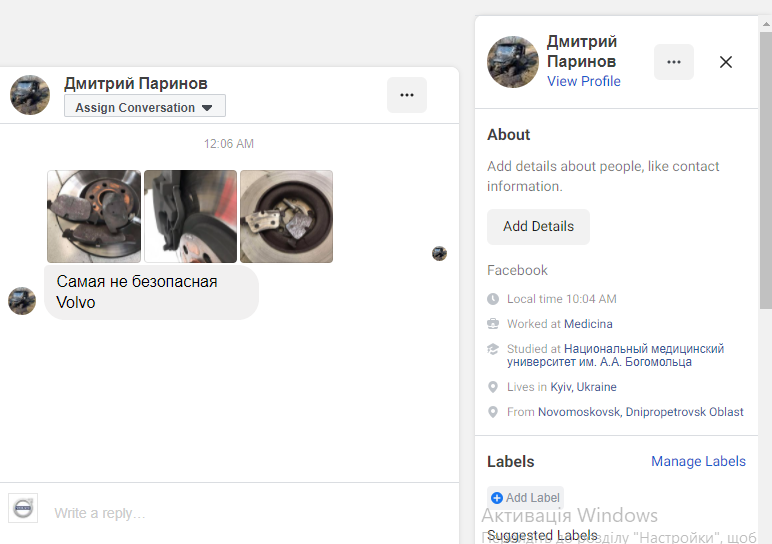Open Novomoskovsk, Dnipropetrovsk Oblast hometown link
Screen dimensions: 772x544
(640, 412)
